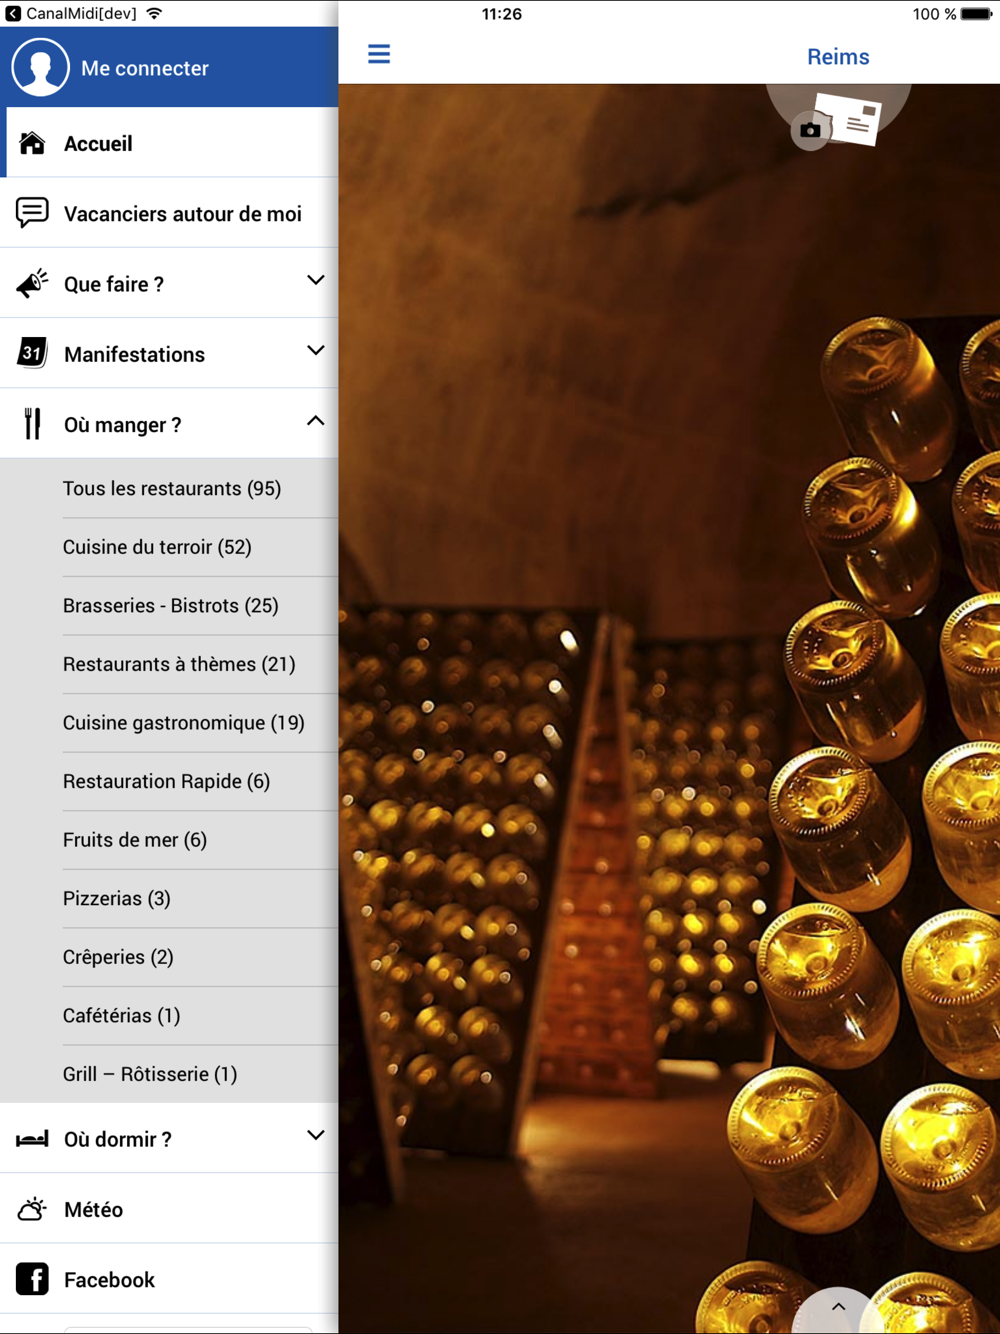This screenshot has height=1334, width=1000.
Task: Expand the Manifestations section chevron
Action: 315,351
